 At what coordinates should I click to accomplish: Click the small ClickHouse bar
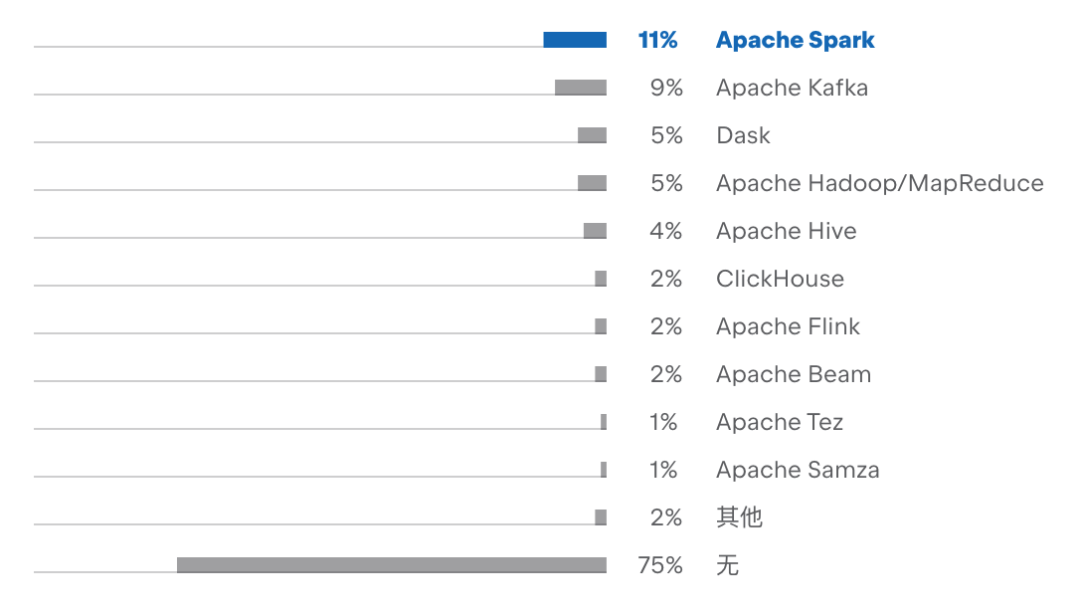601,278
